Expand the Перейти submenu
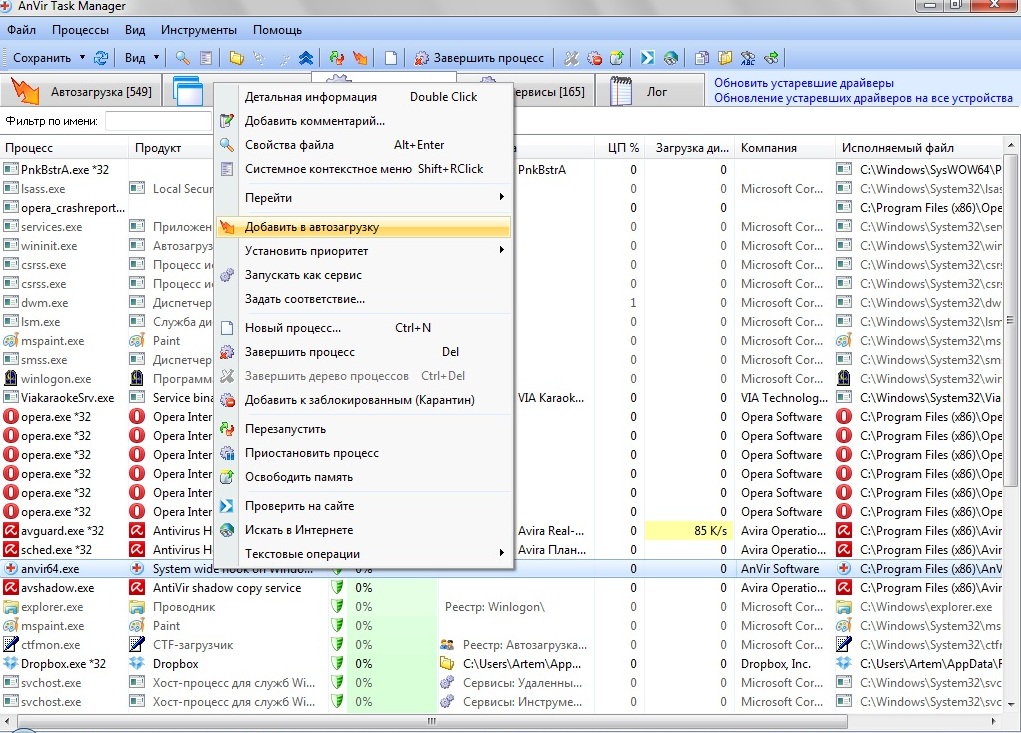 (501, 197)
